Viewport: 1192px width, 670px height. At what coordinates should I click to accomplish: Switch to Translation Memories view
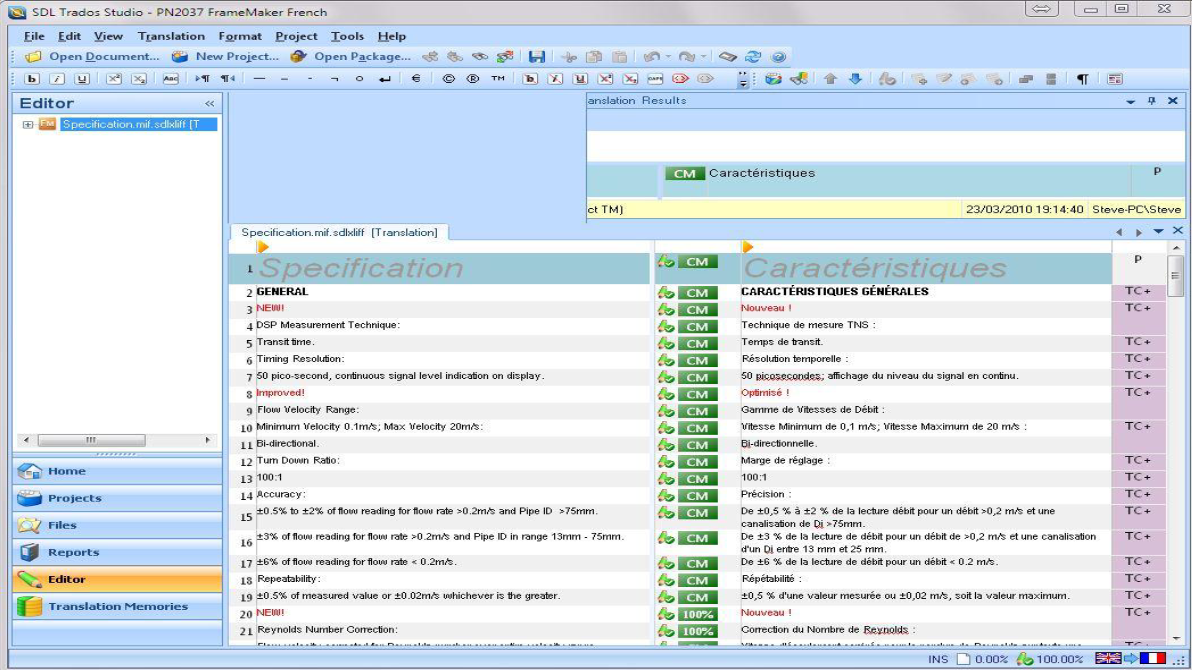[117, 606]
